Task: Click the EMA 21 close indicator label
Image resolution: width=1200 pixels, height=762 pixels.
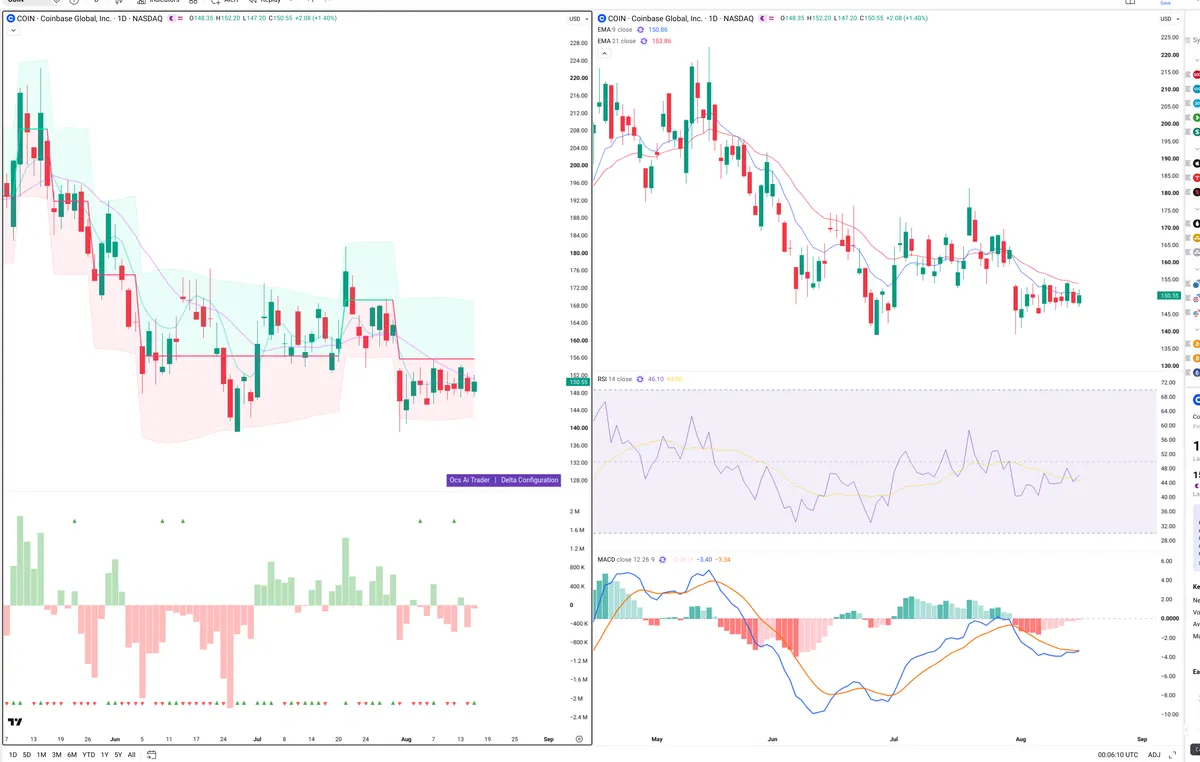Action: (x=616, y=41)
